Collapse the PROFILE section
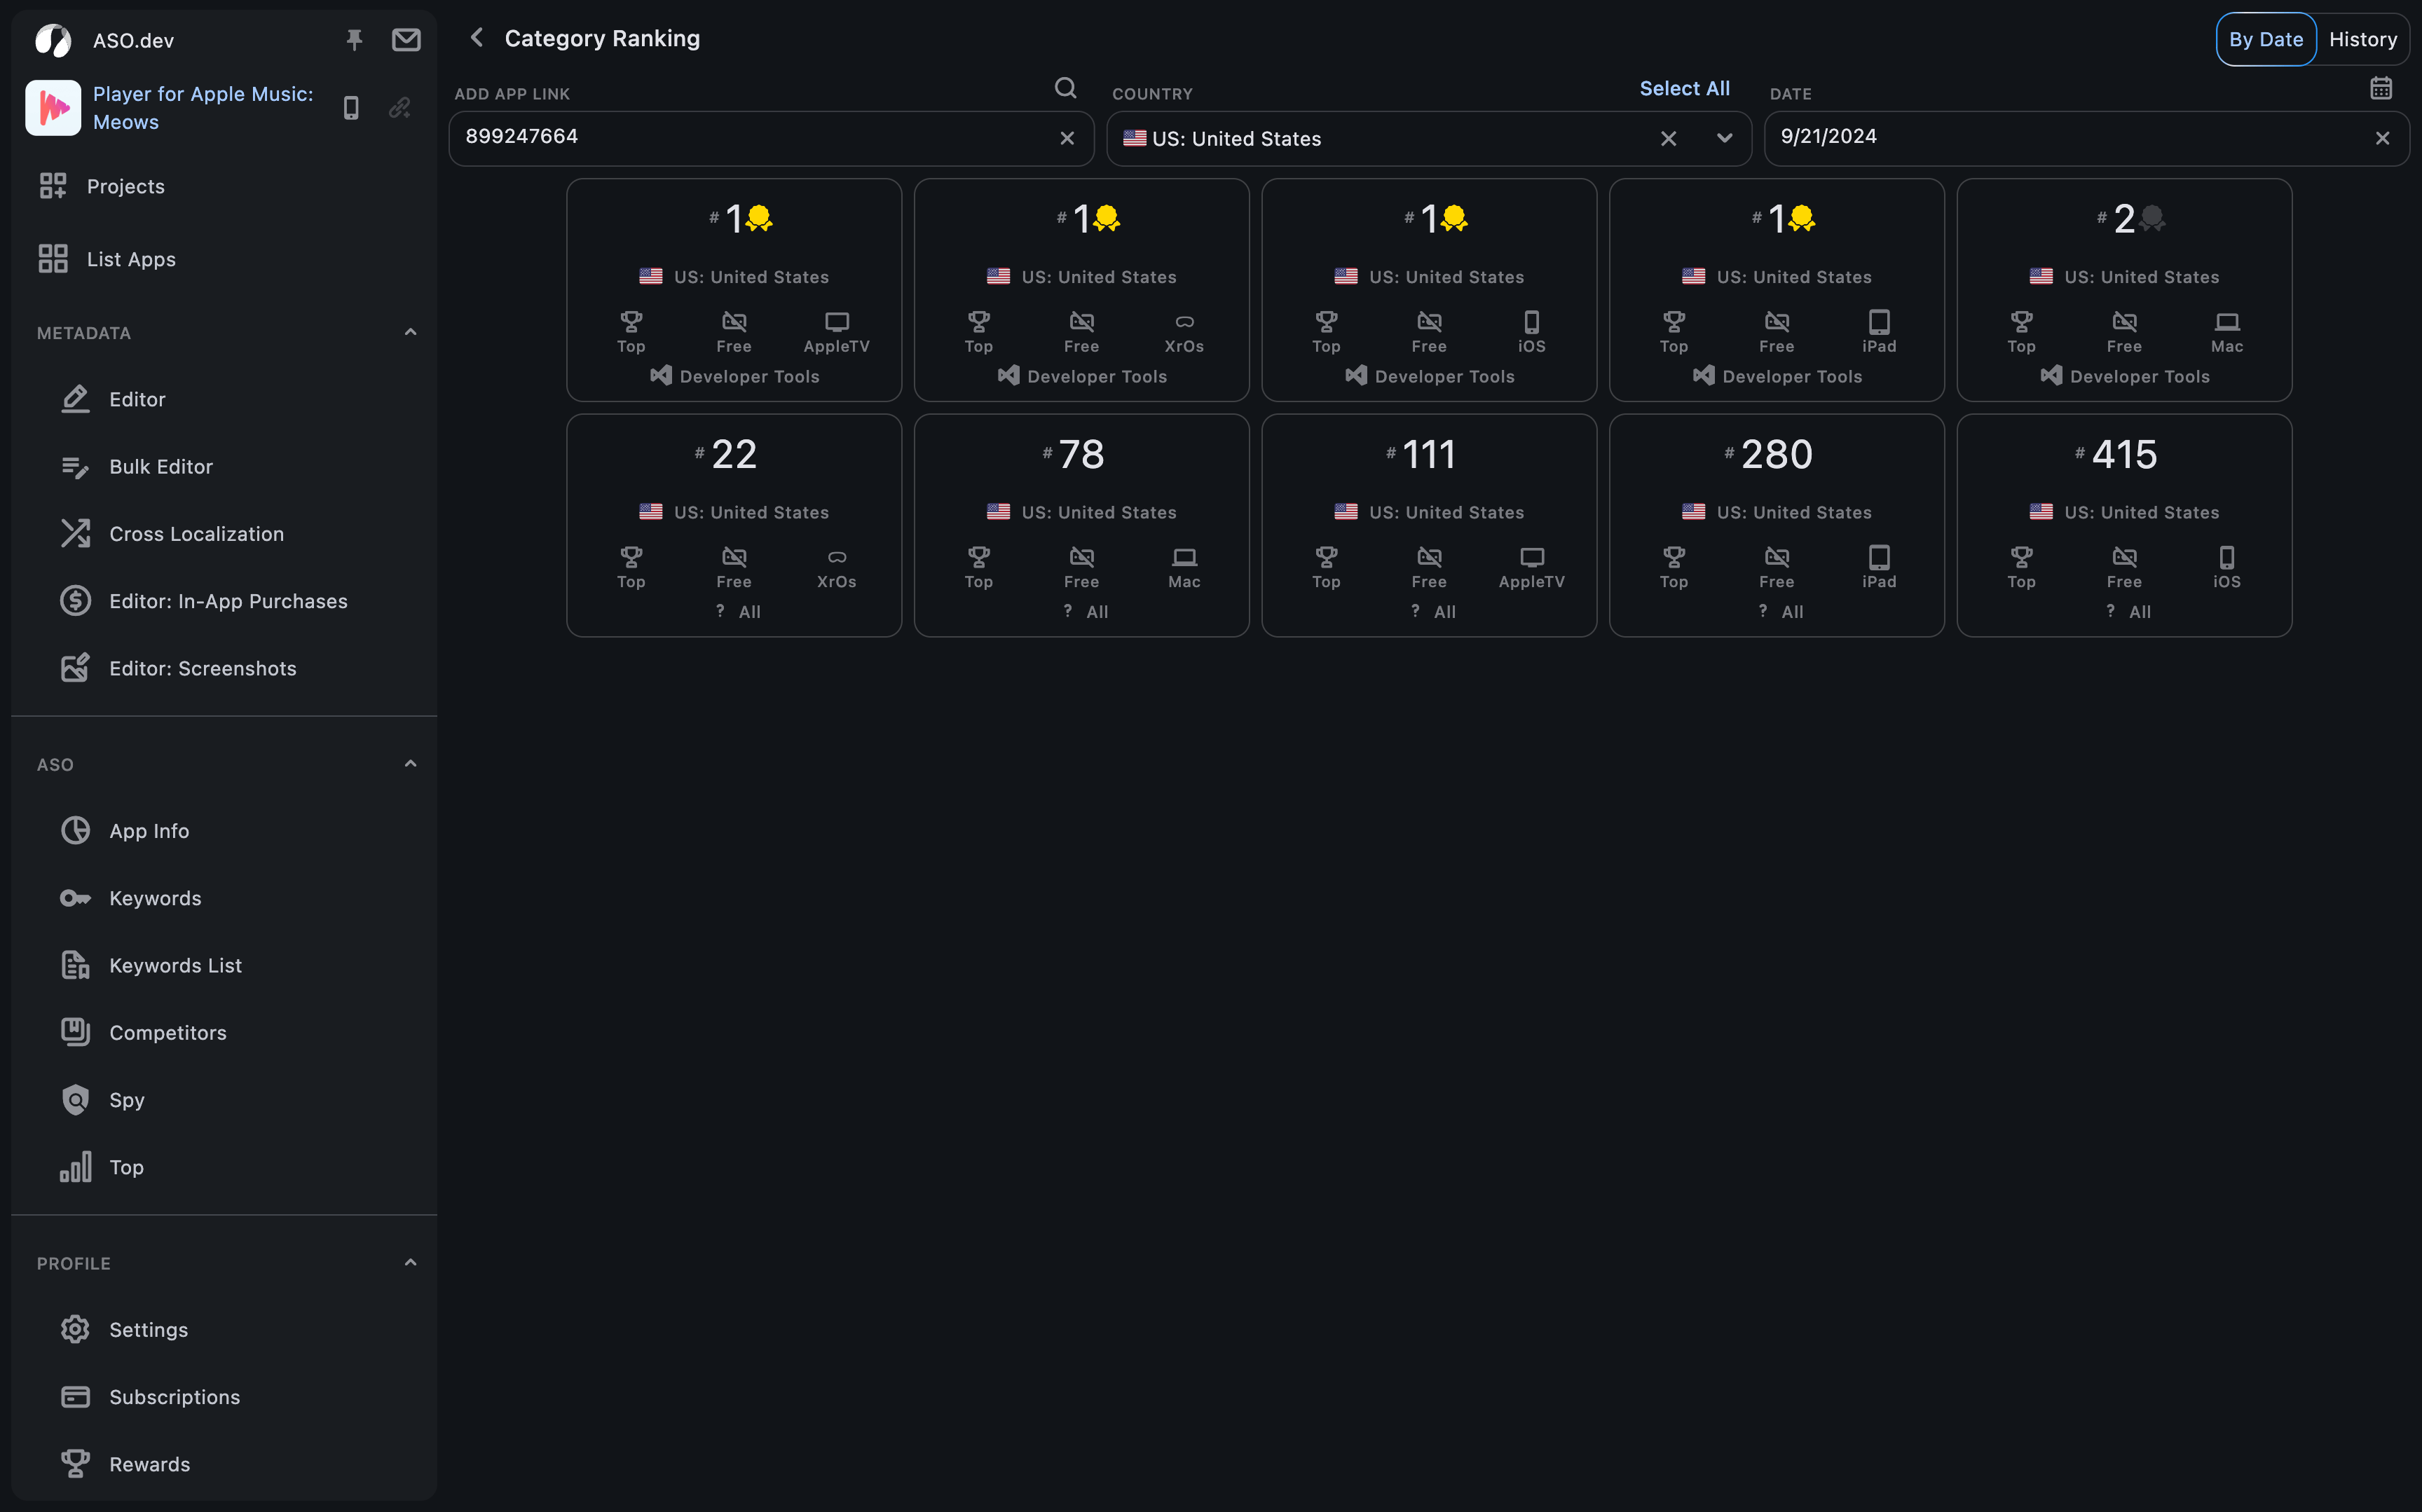 (410, 1263)
